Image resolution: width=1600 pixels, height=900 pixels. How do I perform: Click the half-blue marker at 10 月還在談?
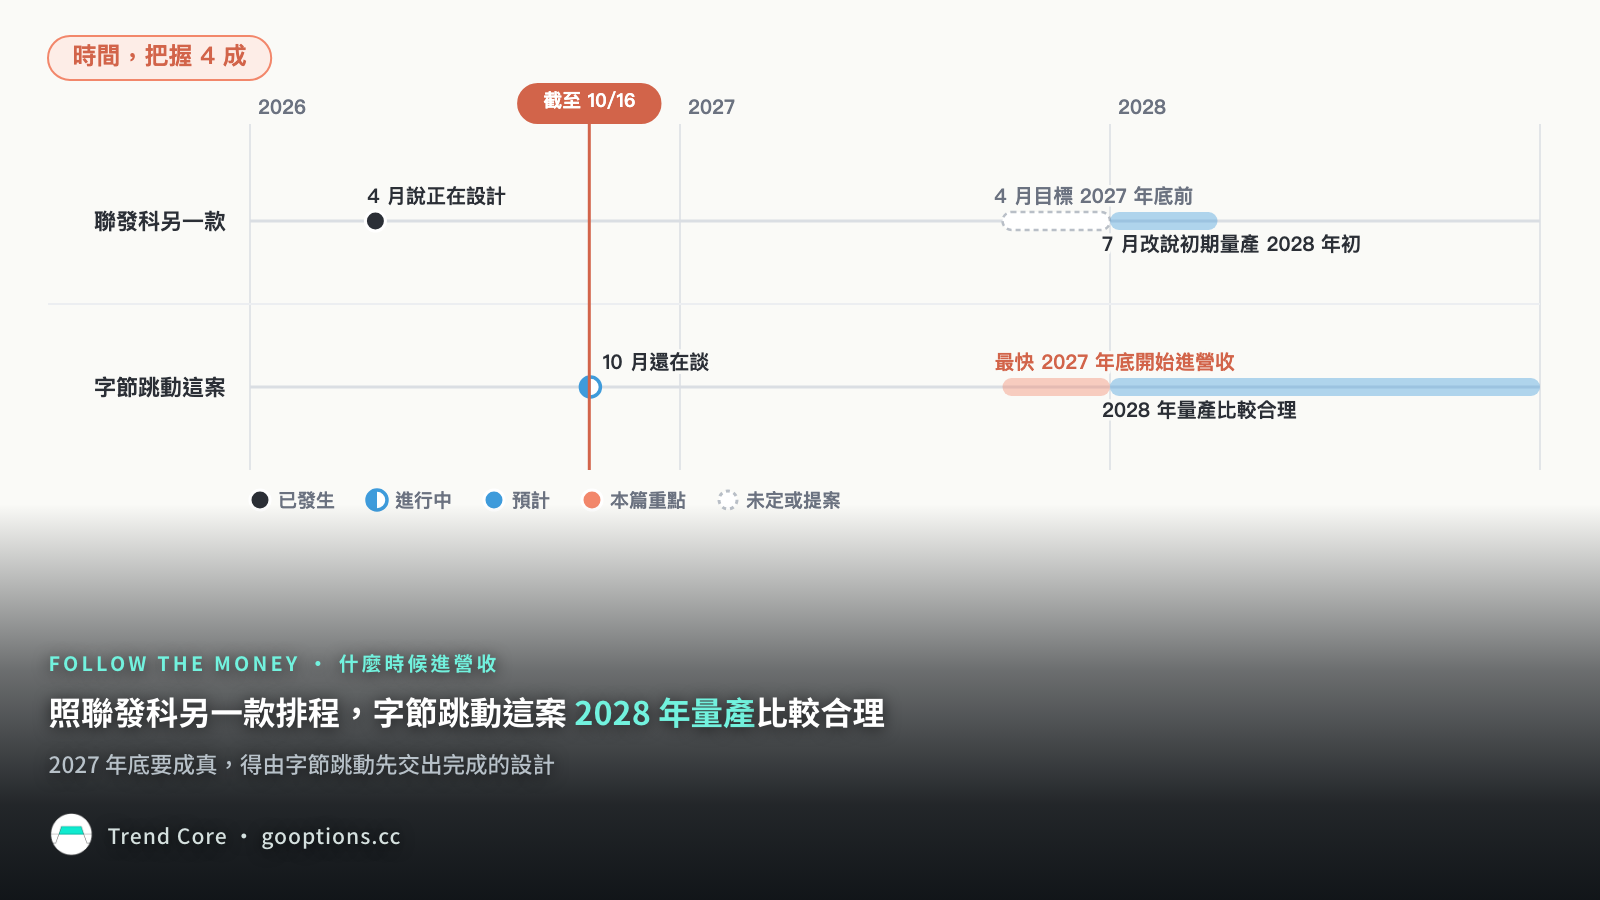[x=590, y=387]
